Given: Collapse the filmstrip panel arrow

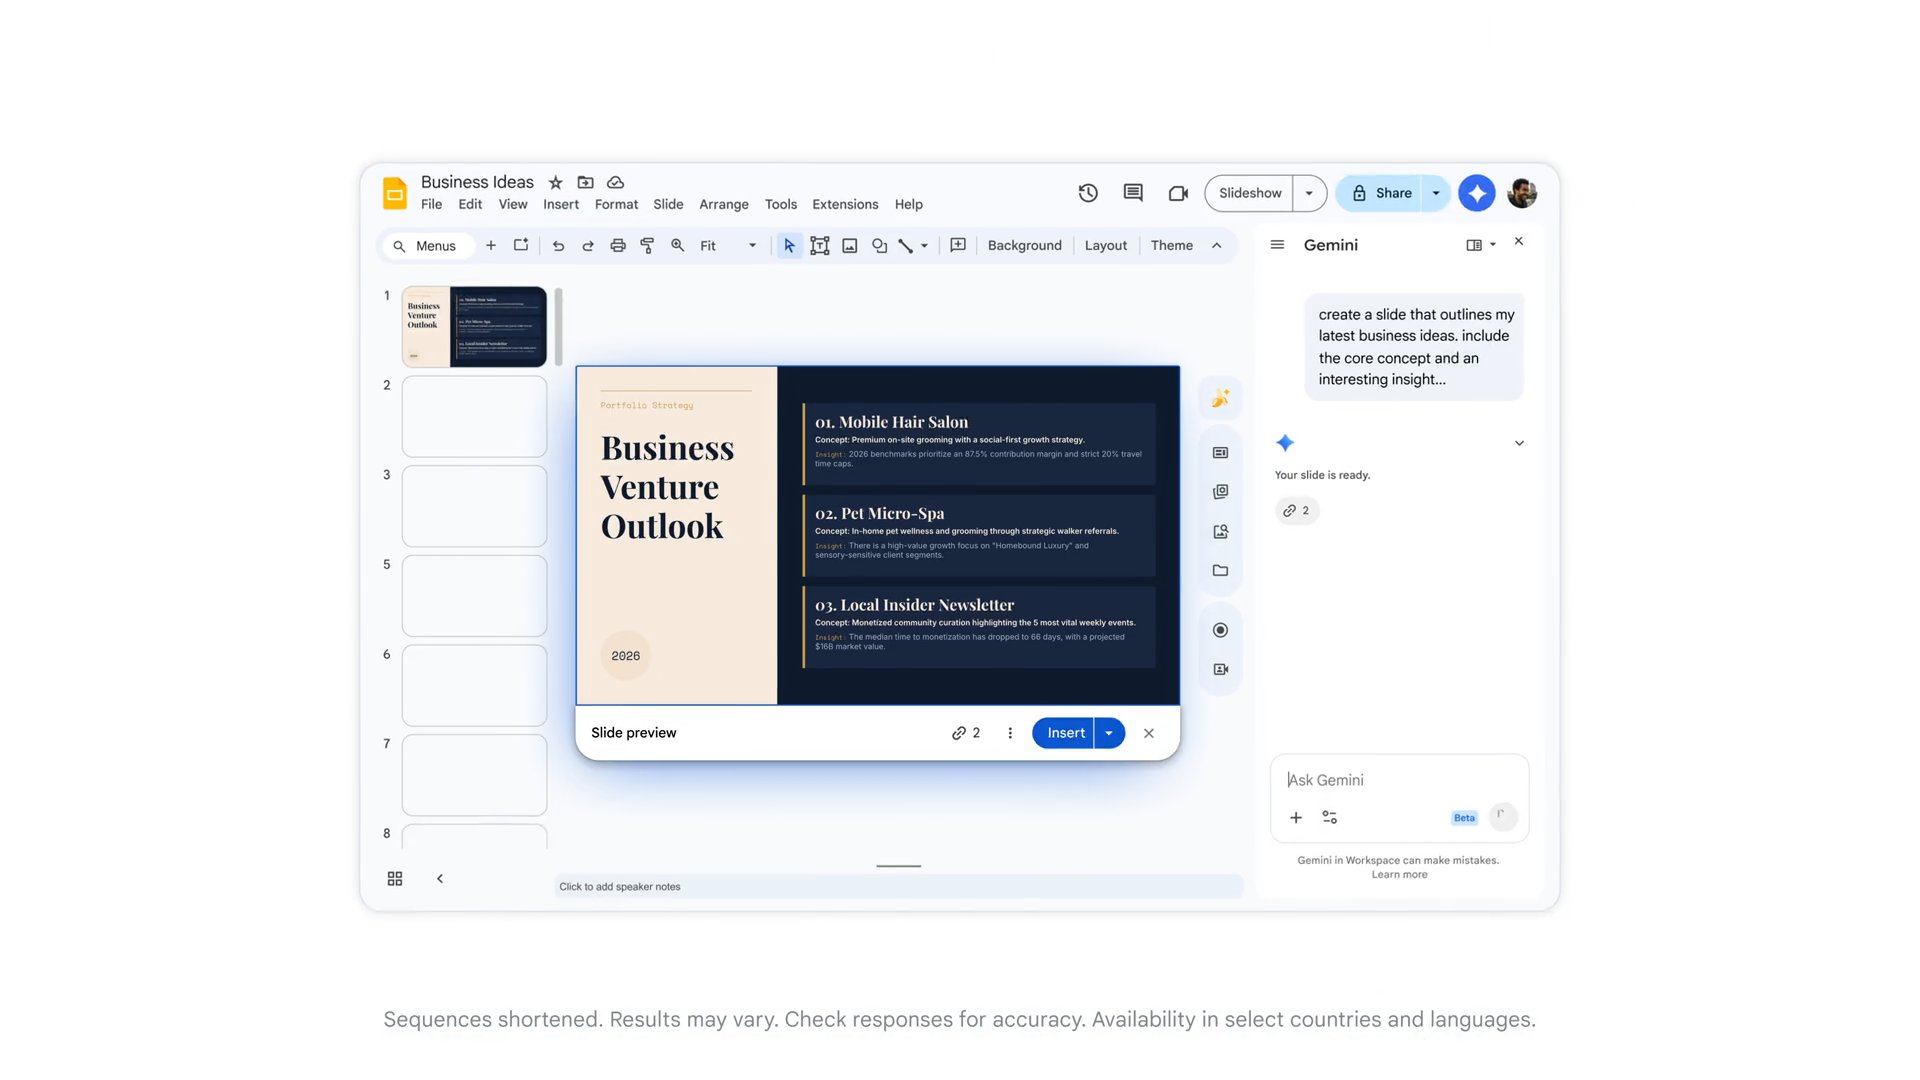Looking at the screenshot, I should tap(440, 878).
